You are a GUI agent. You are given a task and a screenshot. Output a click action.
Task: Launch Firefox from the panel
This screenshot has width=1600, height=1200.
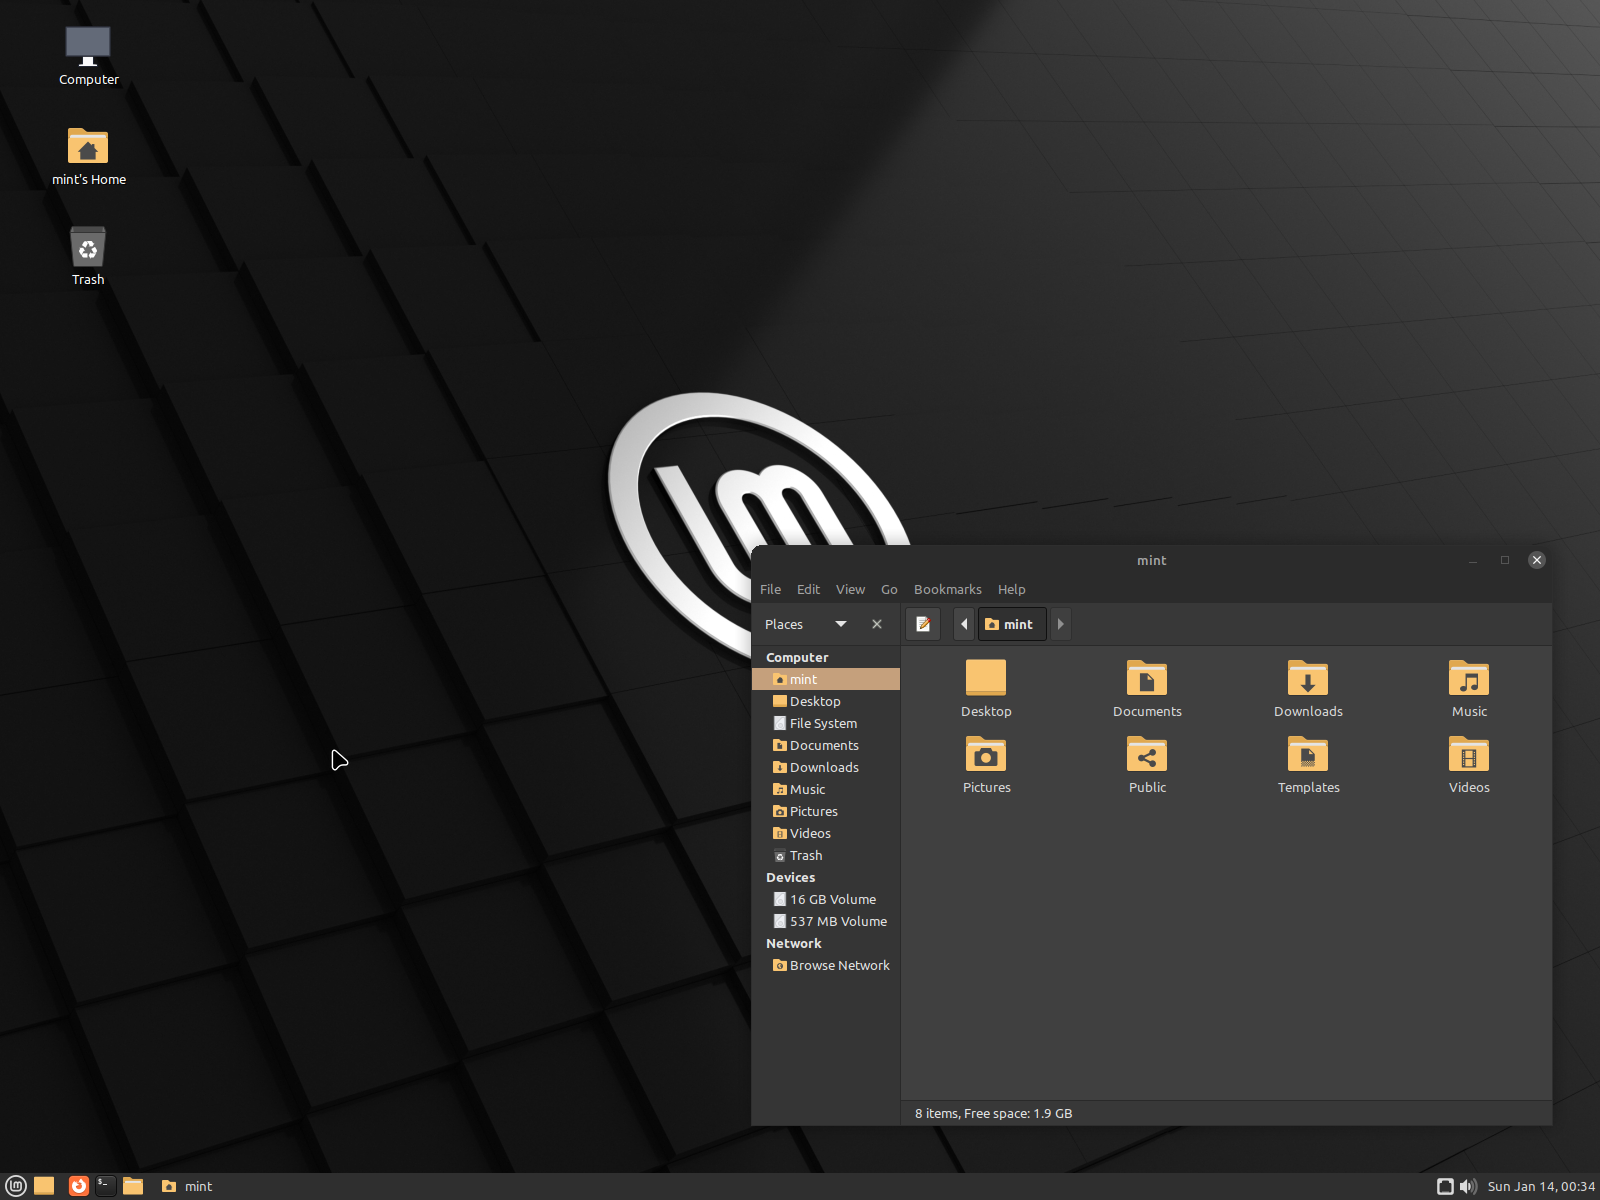click(x=78, y=1186)
